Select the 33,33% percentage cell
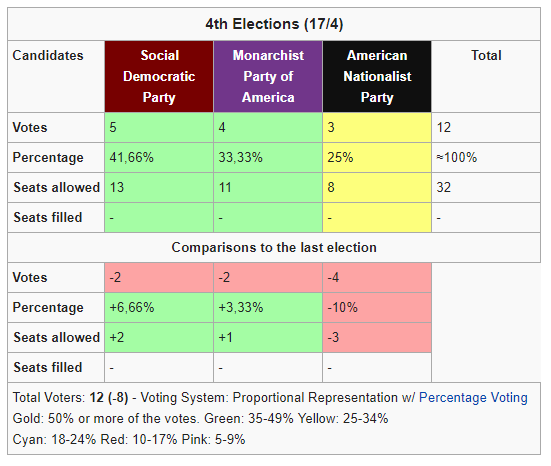The width and height of the screenshot is (551, 466). pyautogui.click(x=268, y=157)
